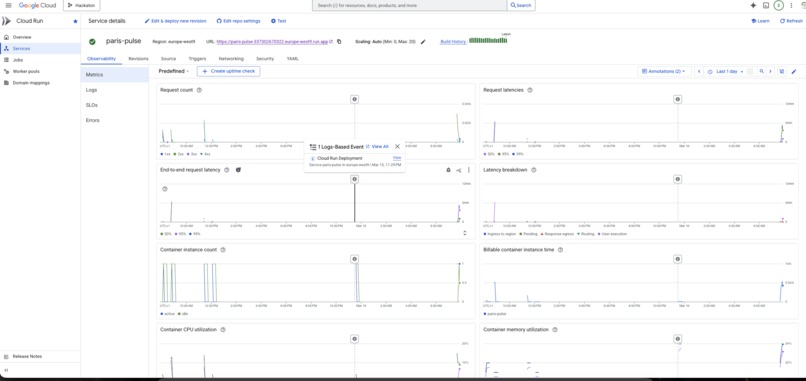Click the dark badge beside End-to-end latency title
Image resolution: width=806 pixels, height=381 pixels.
pyautogui.click(x=238, y=170)
